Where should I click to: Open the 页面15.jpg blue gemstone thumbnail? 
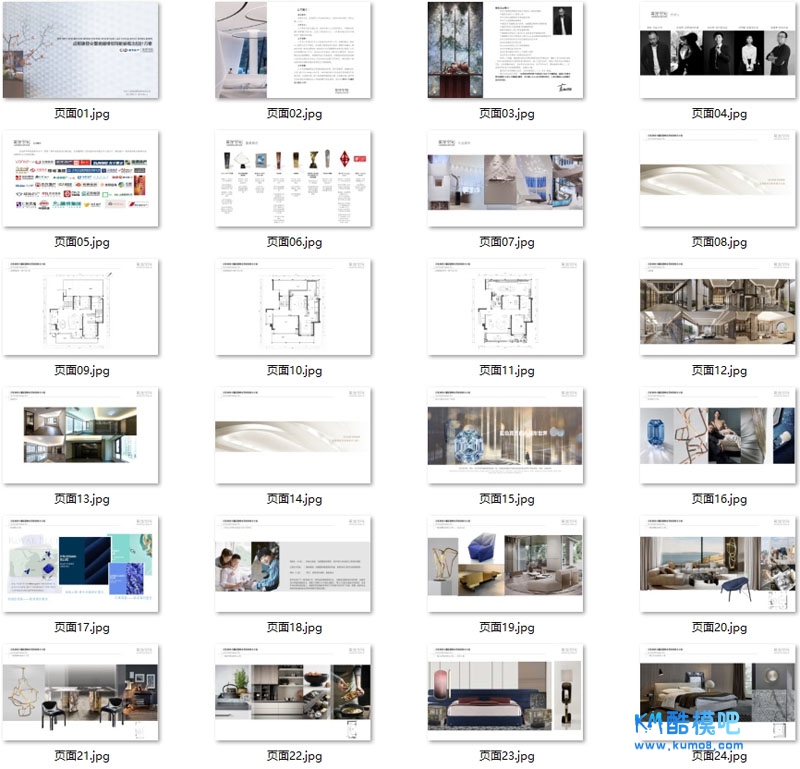click(x=506, y=435)
